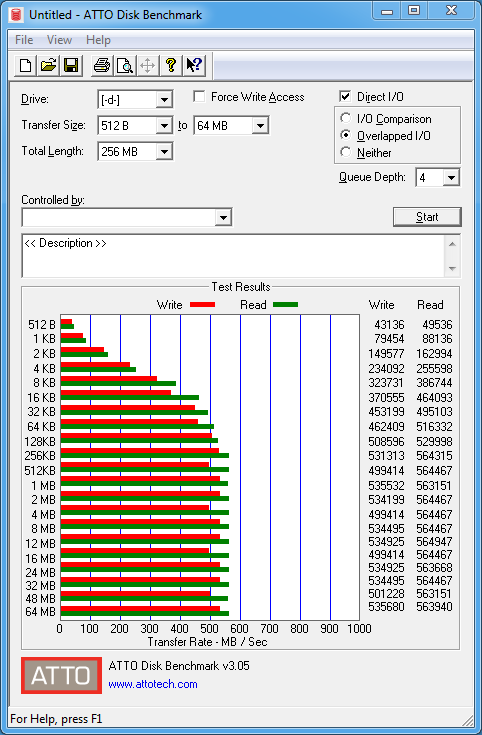Print the benchmark results
Image resolution: width=482 pixels, height=735 pixels.
tap(102, 65)
